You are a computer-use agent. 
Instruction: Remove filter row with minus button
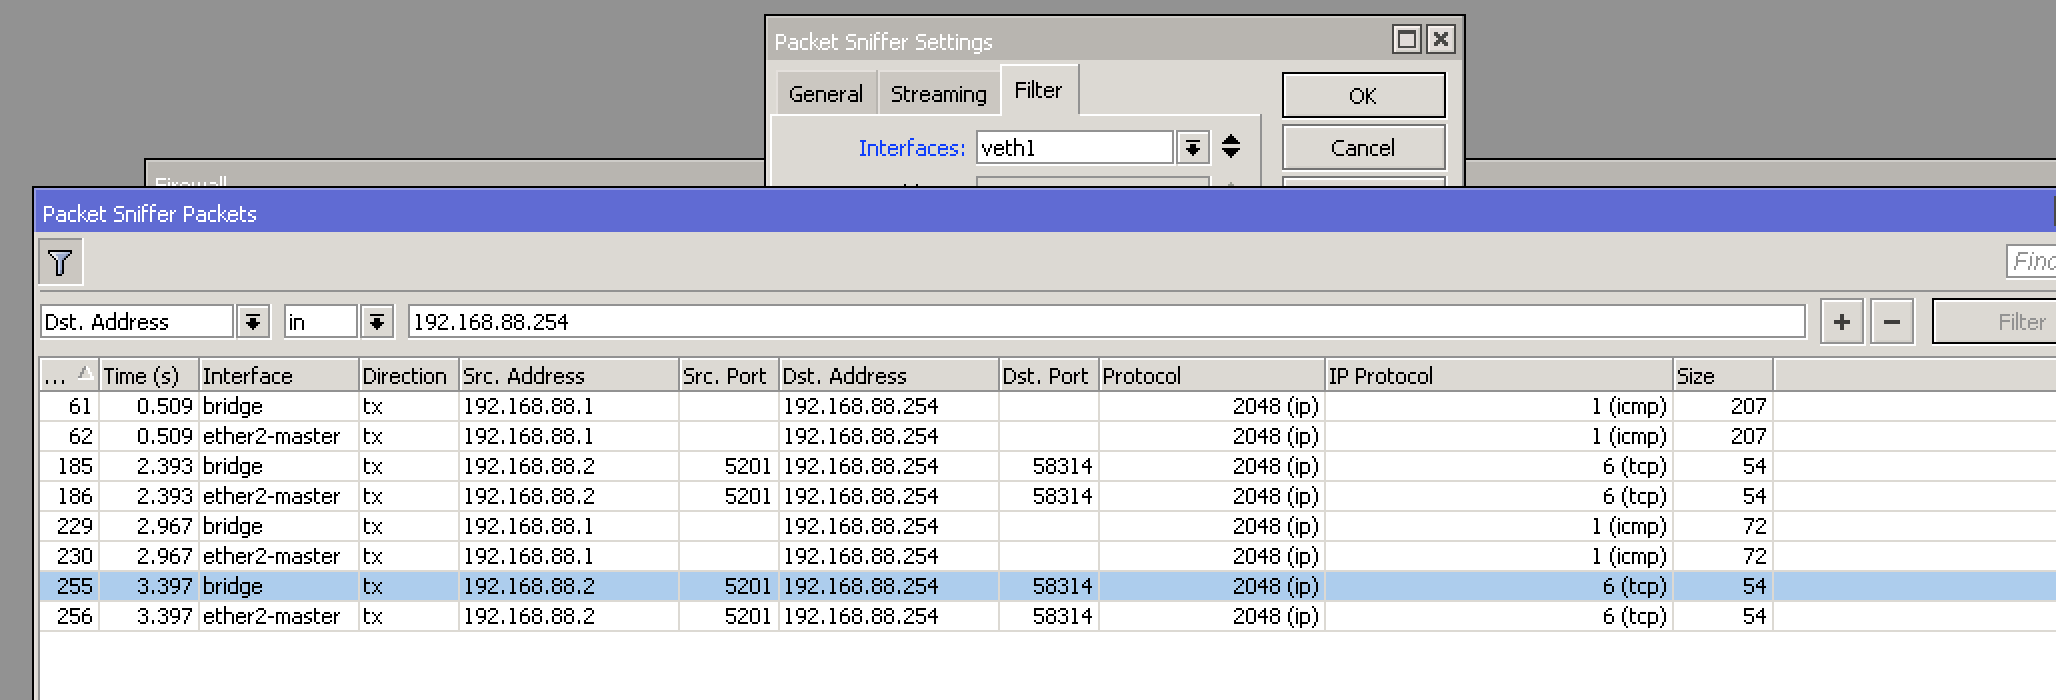pyautogui.click(x=1891, y=321)
